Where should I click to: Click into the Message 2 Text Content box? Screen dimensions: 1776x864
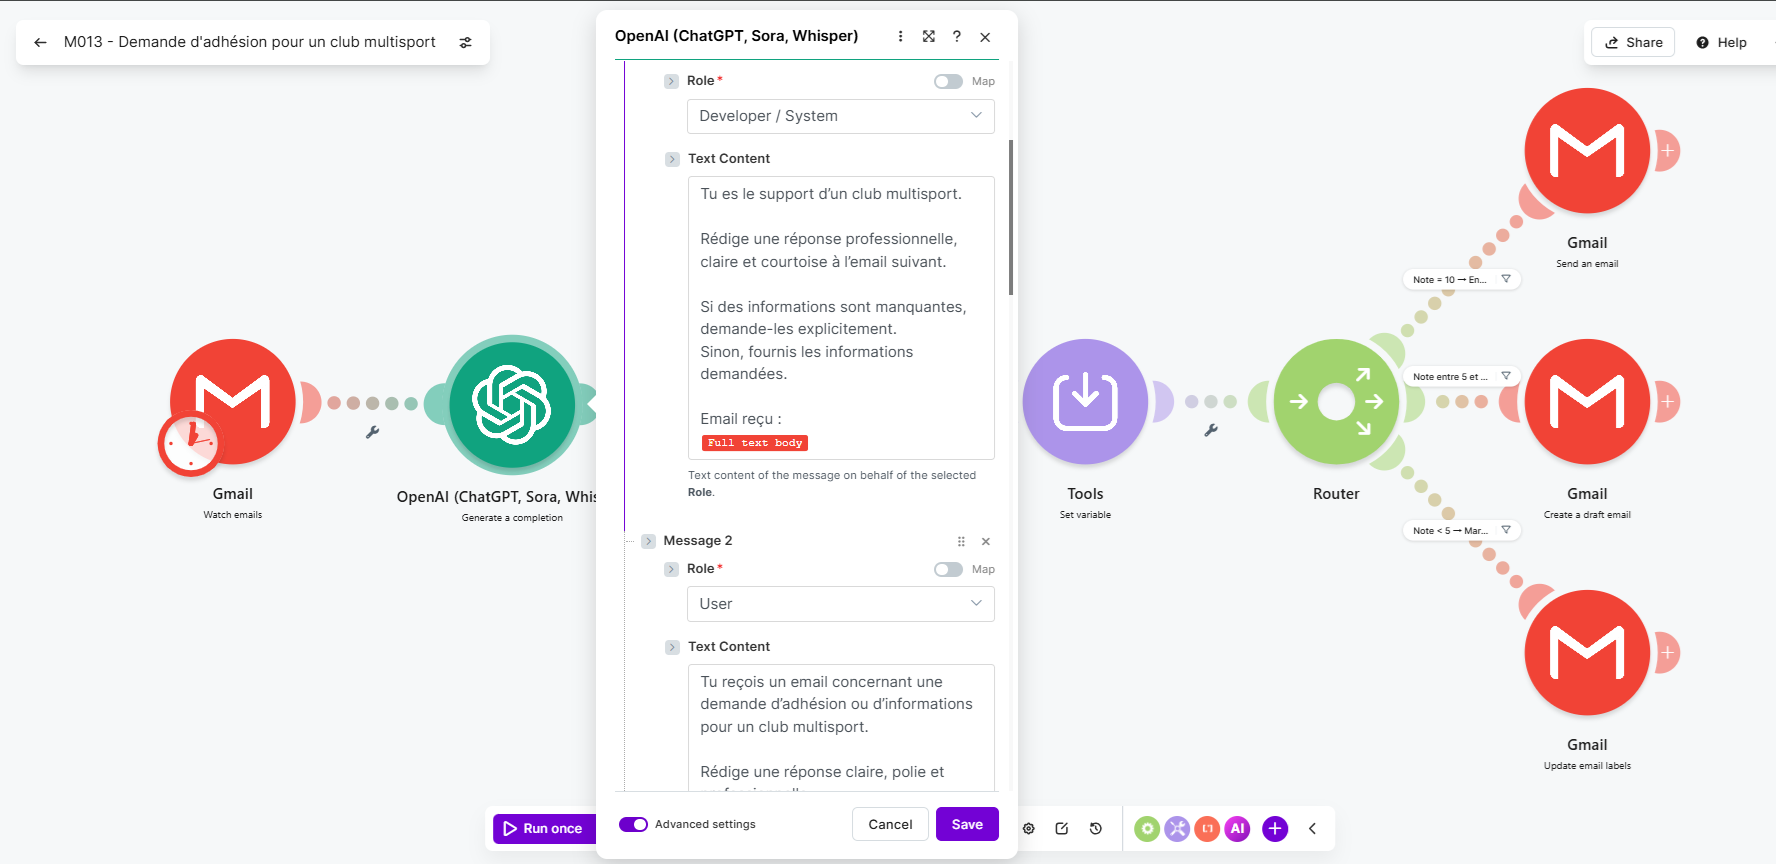pyautogui.click(x=841, y=727)
